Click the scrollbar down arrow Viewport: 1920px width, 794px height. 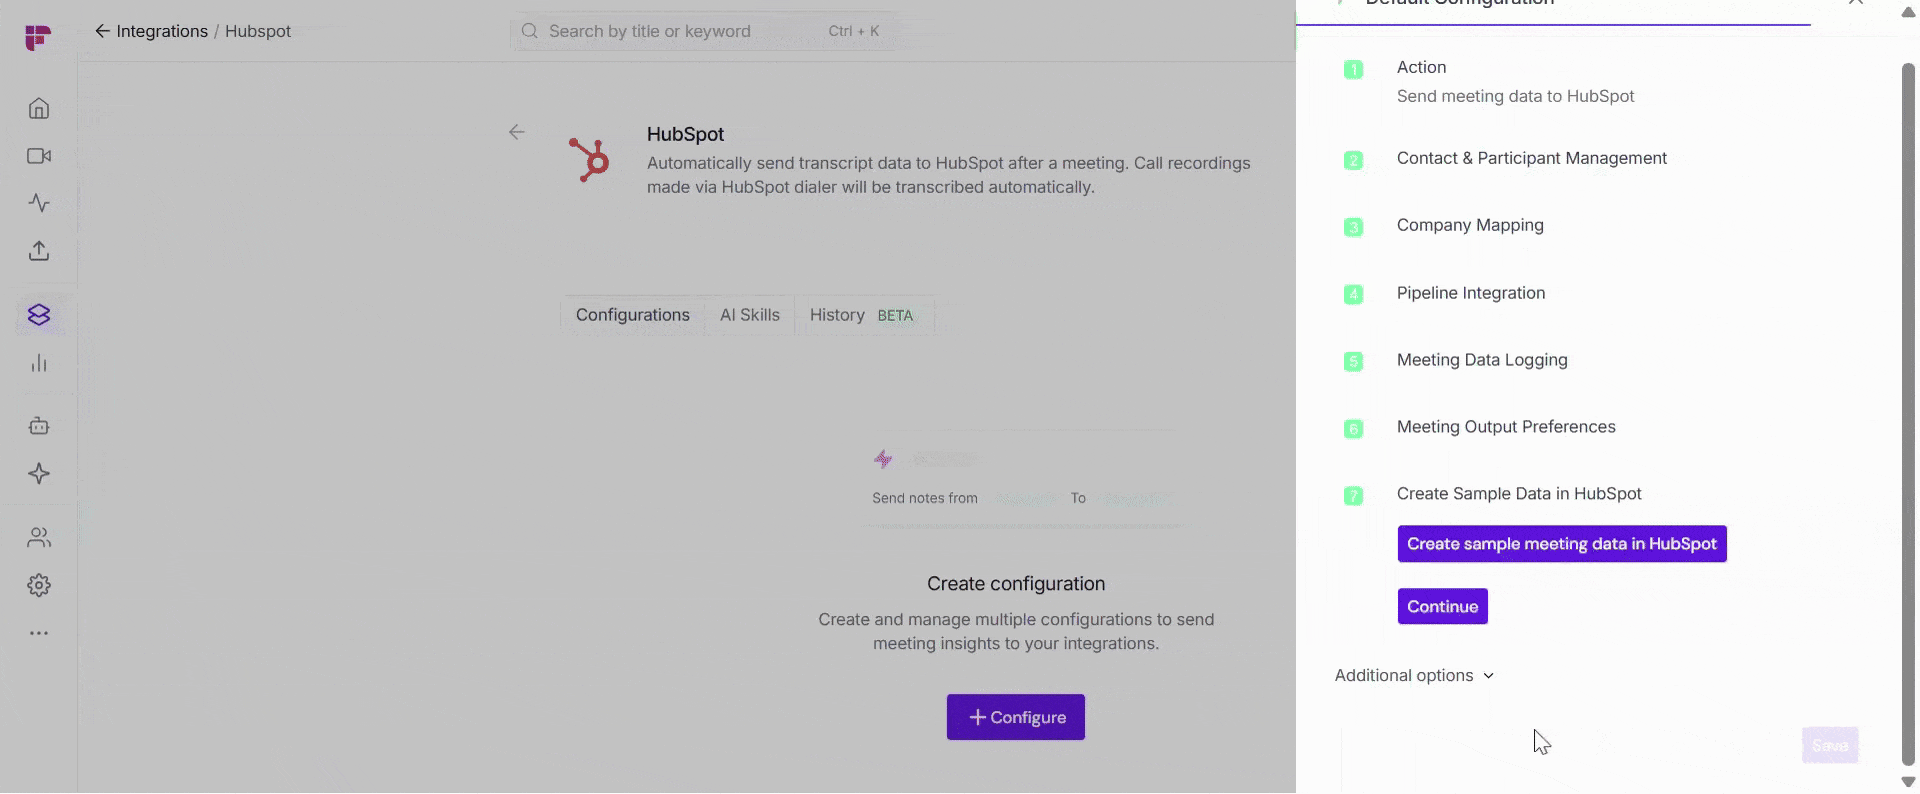[1908, 782]
